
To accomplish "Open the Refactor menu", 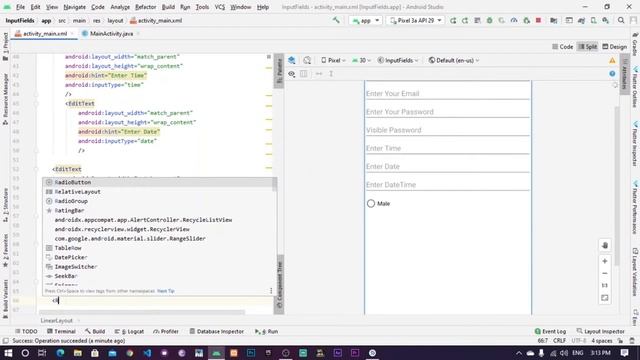I will (146, 7).
